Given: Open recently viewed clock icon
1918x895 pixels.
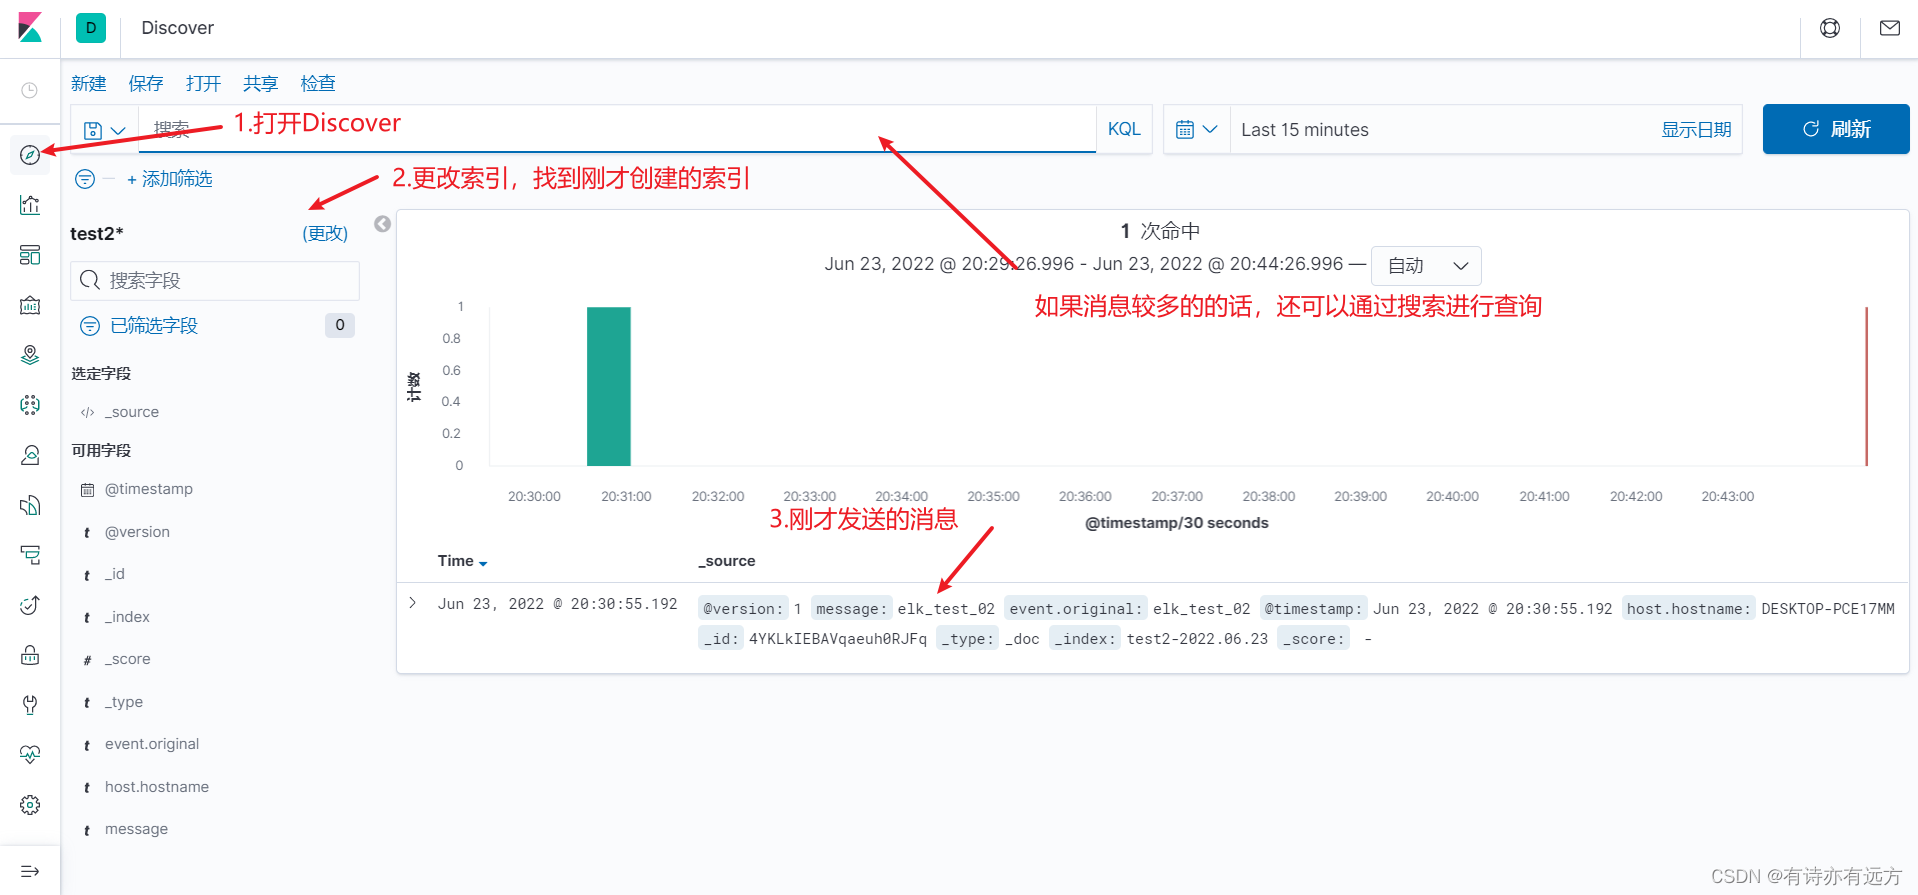Looking at the screenshot, I should coord(30,90).
